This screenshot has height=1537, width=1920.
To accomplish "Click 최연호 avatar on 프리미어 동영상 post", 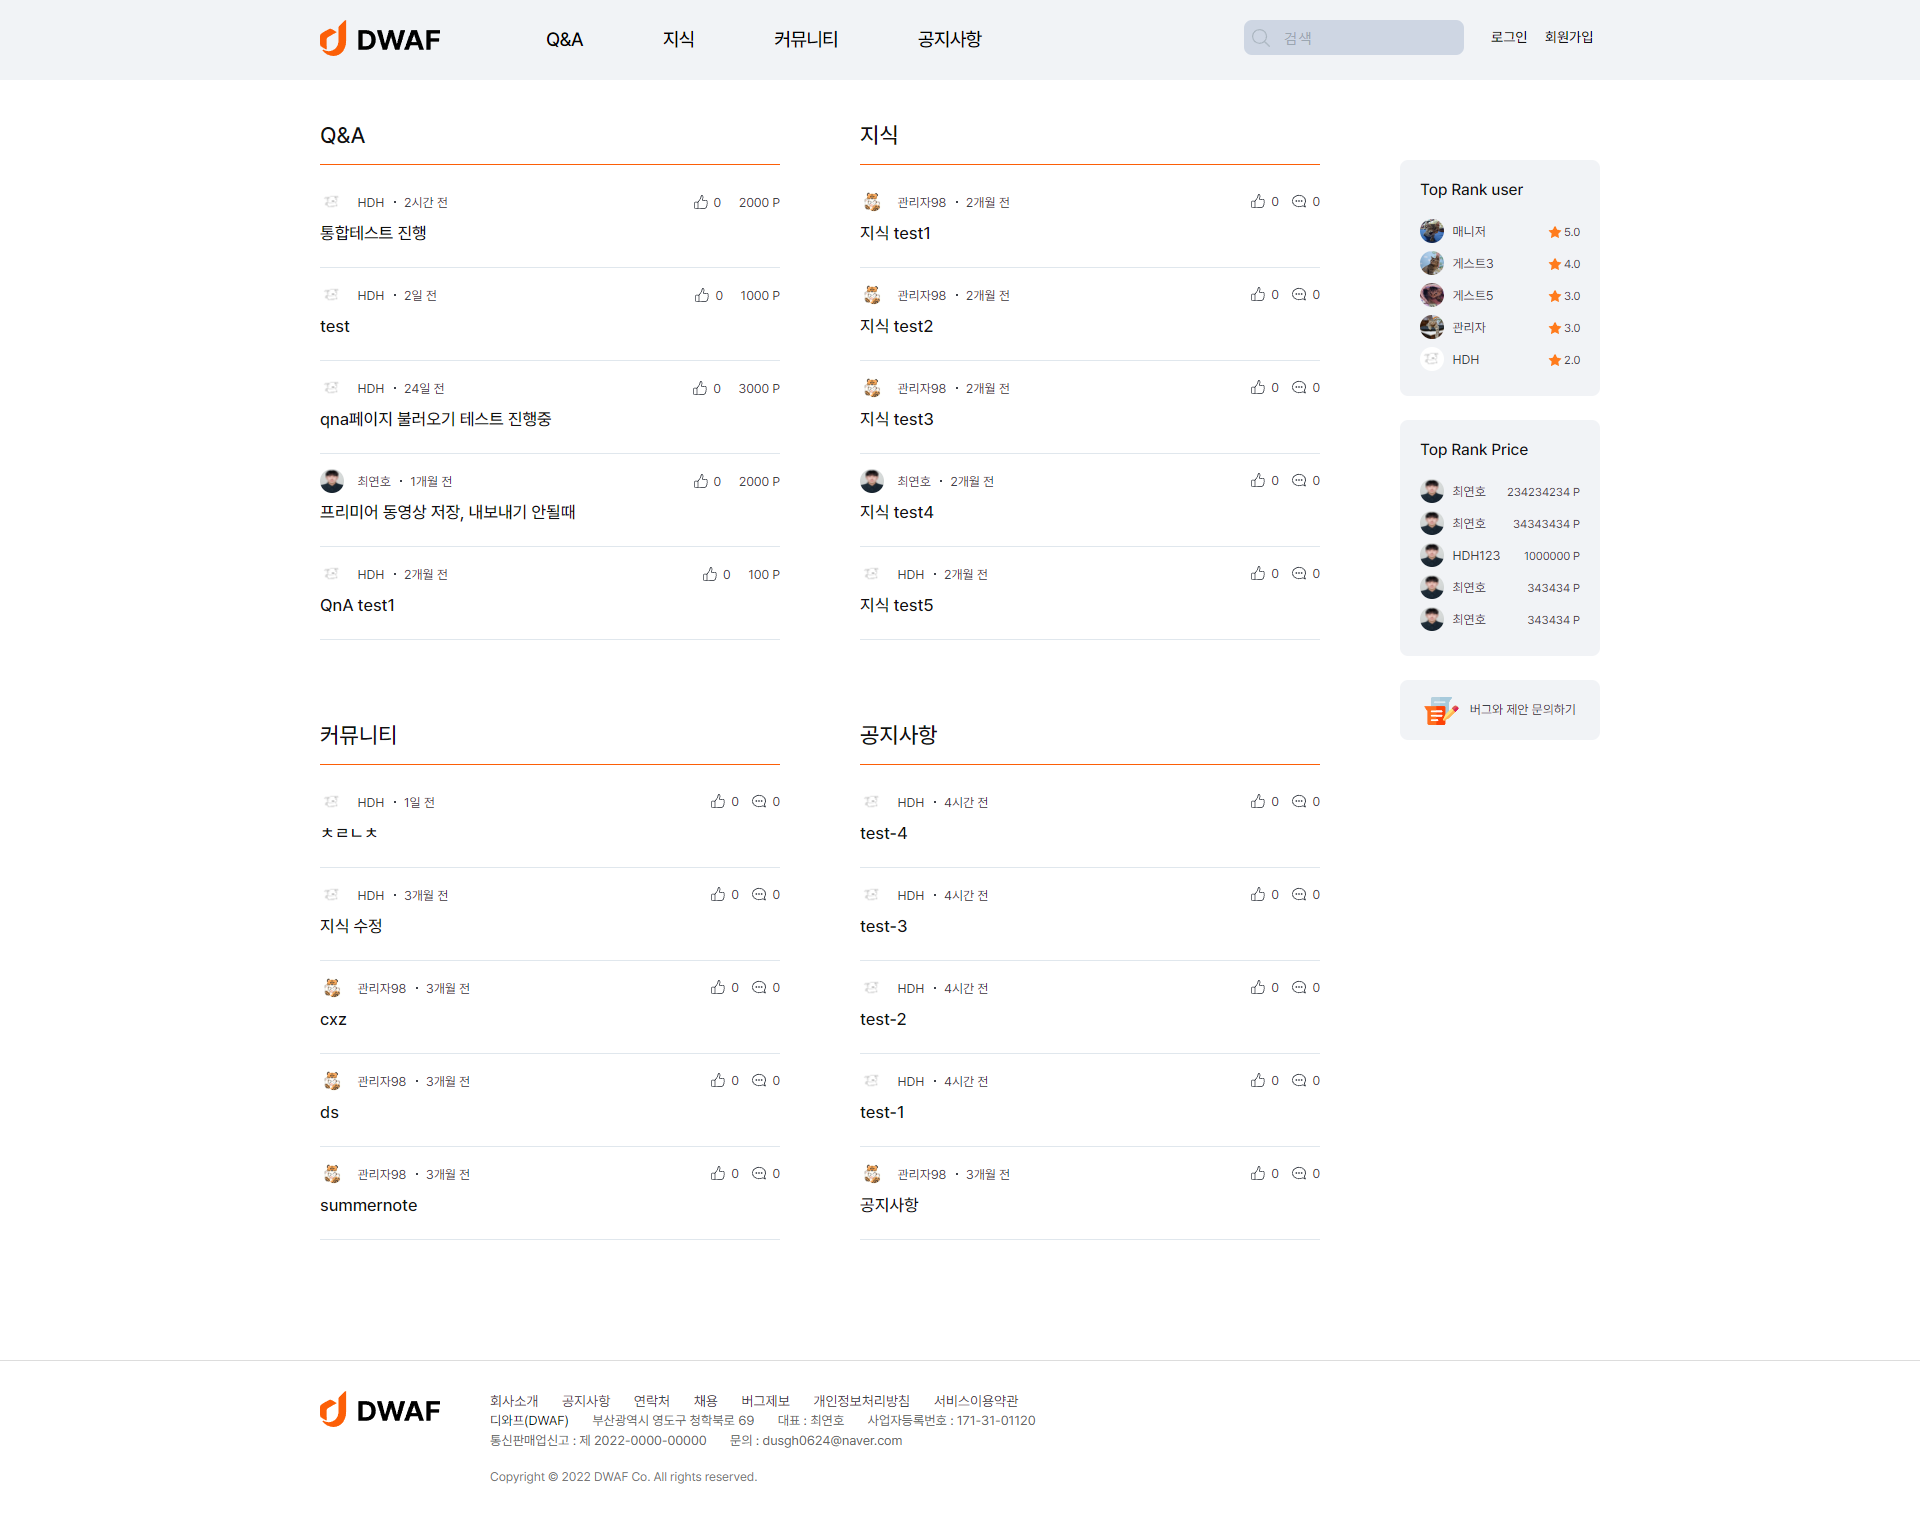I will click(x=332, y=481).
